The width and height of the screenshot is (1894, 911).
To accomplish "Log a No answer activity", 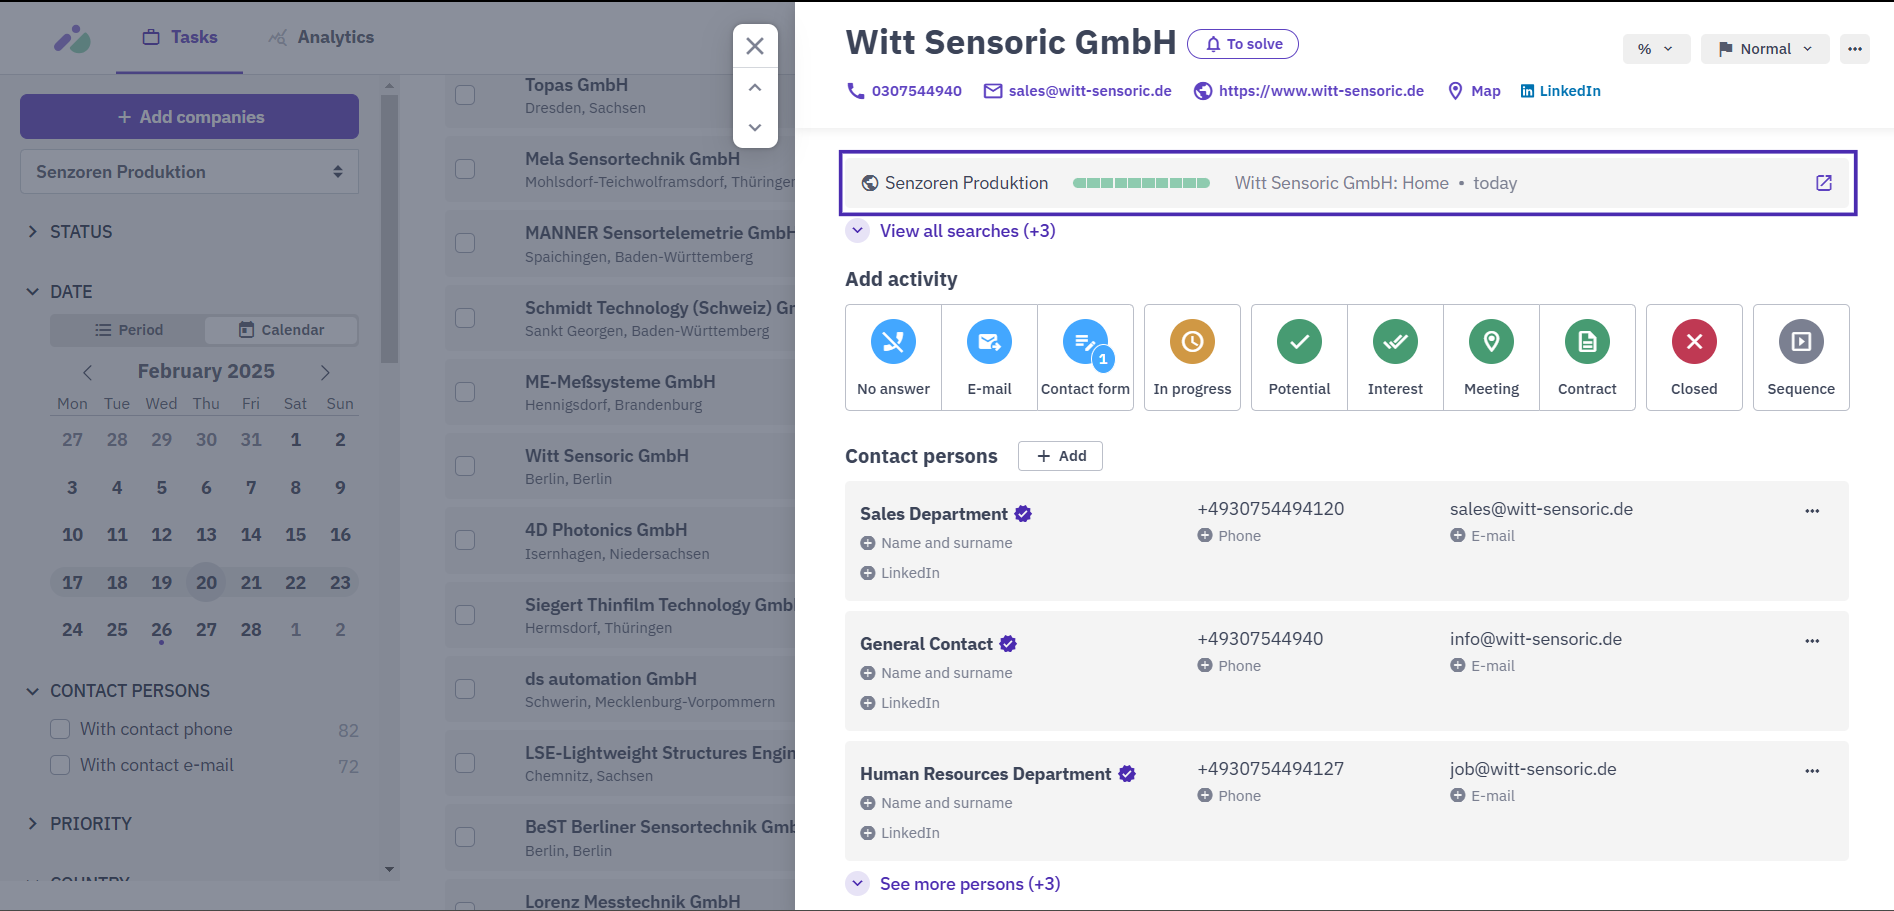I will pos(893,357).
